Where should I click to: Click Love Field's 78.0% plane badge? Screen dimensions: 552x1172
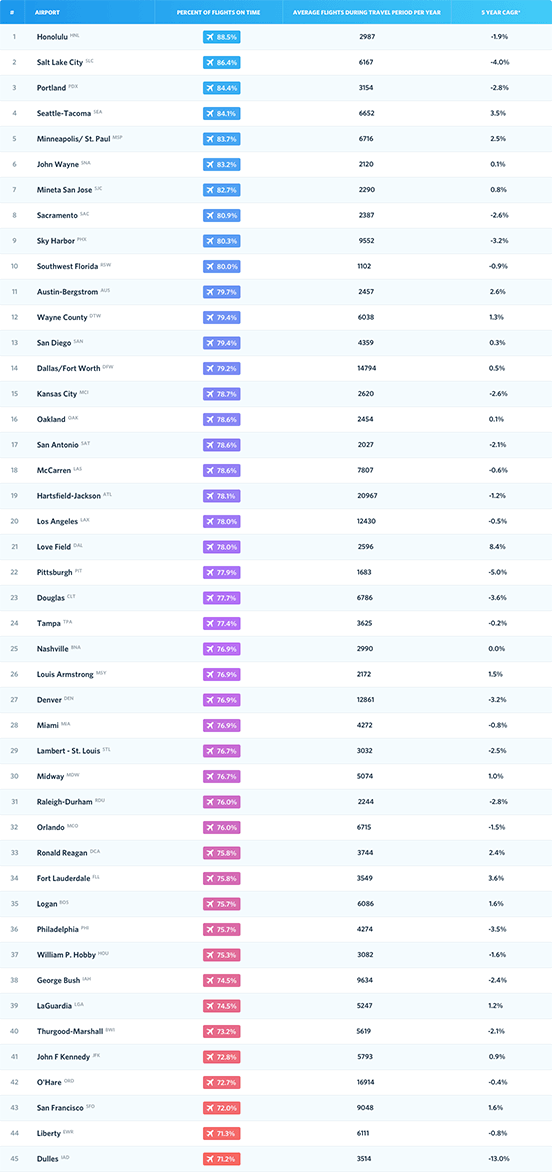222,547
